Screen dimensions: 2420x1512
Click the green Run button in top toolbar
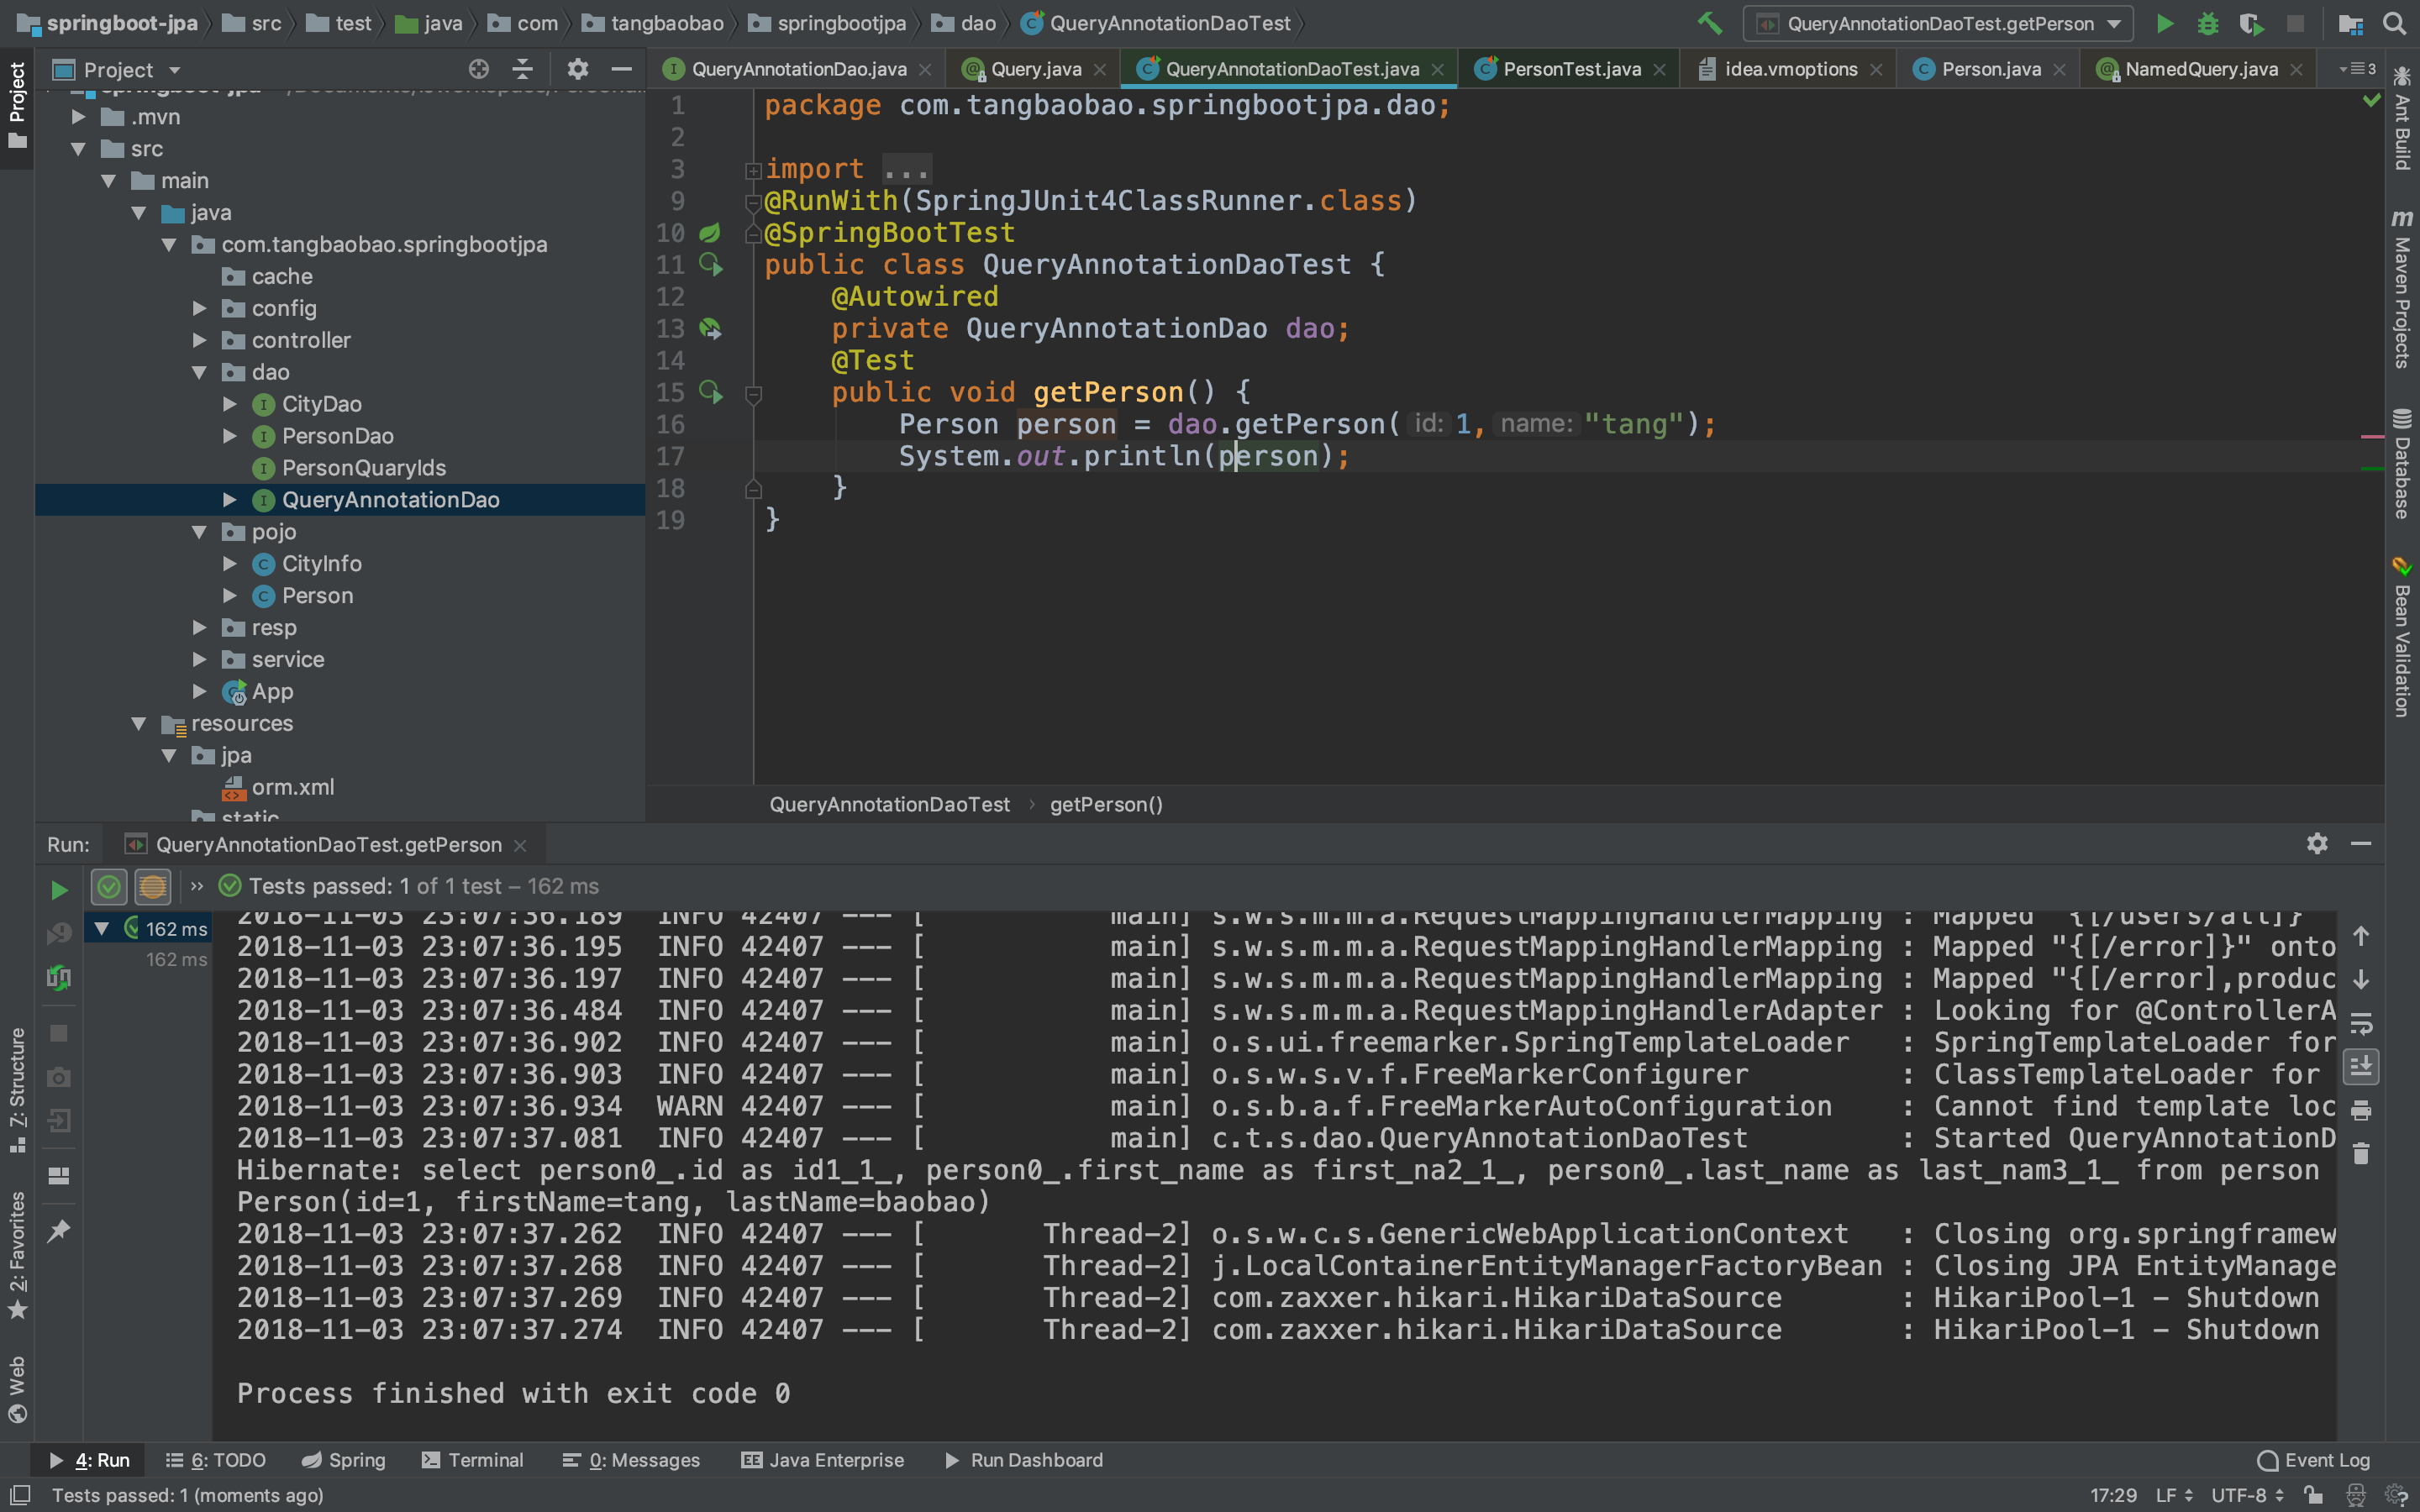(x=2165, y=23)
